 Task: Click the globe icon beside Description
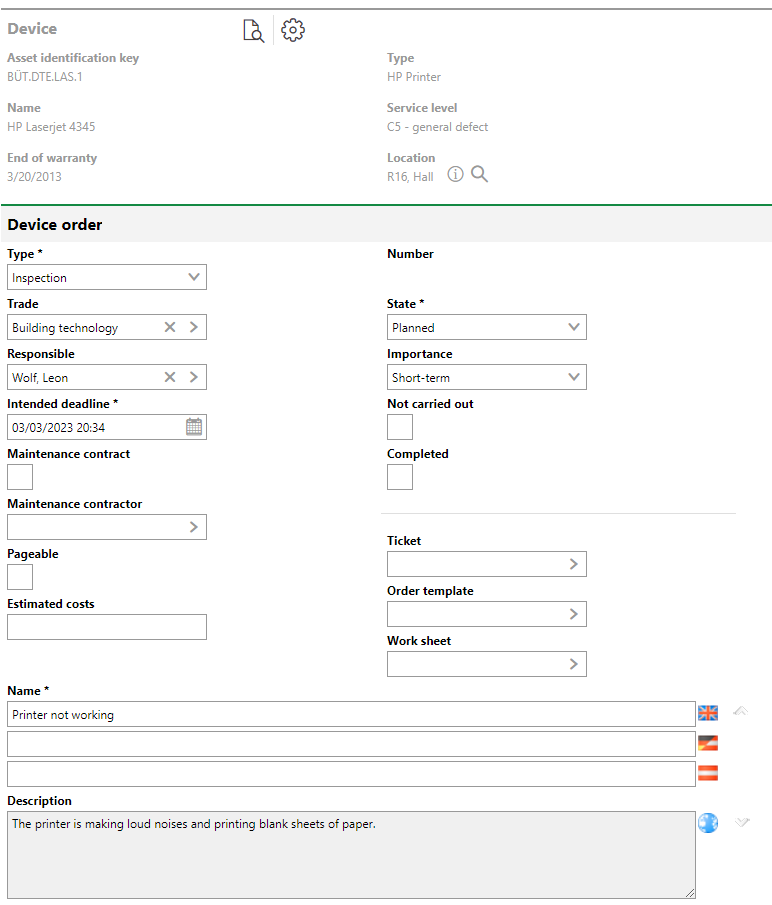click(708, 823)
